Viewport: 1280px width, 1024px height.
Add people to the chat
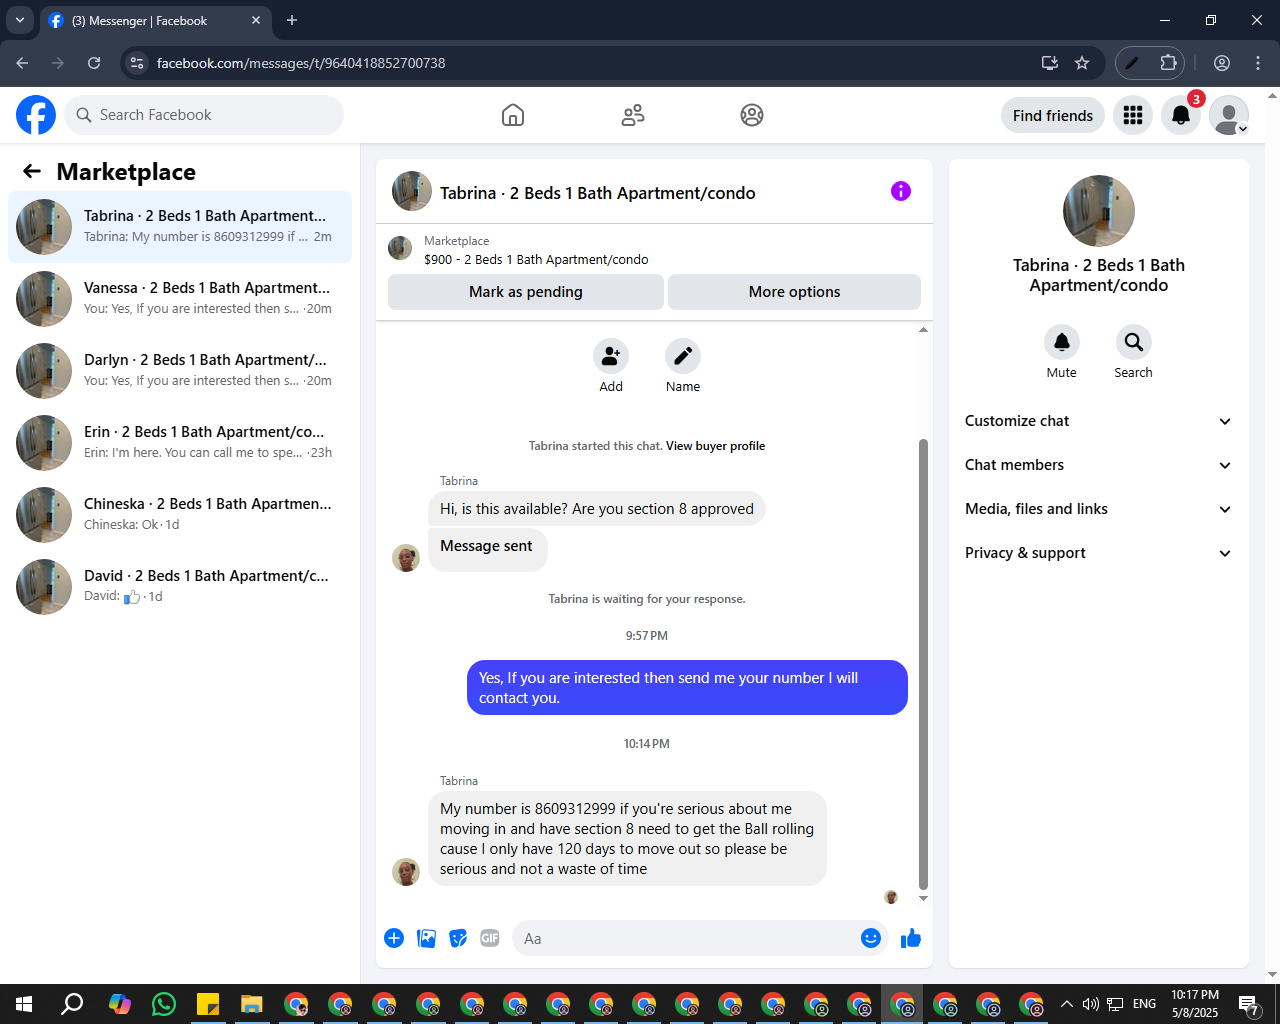[x=611, y=356]
